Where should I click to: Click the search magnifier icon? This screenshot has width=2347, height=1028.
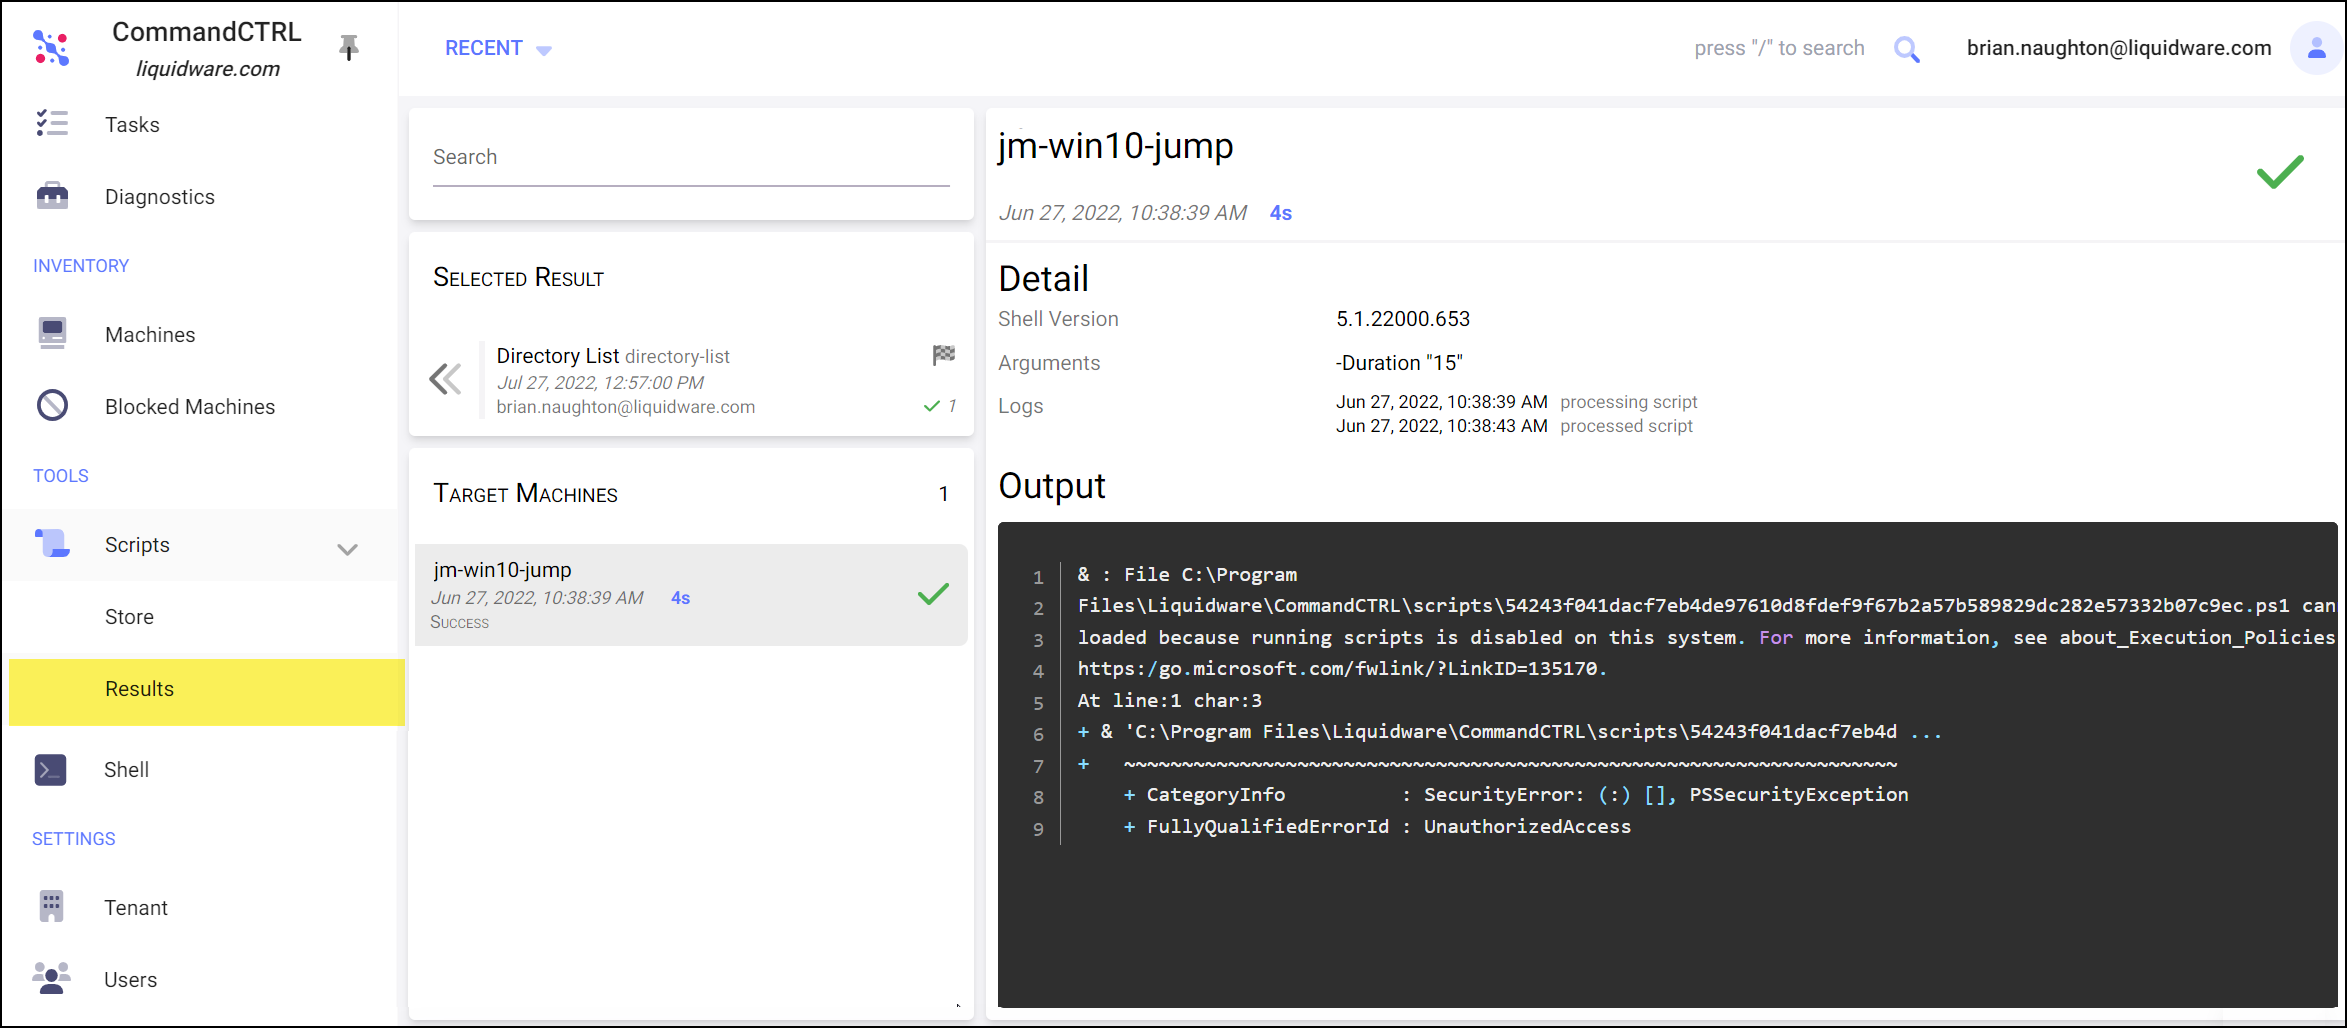[1907, 49]
